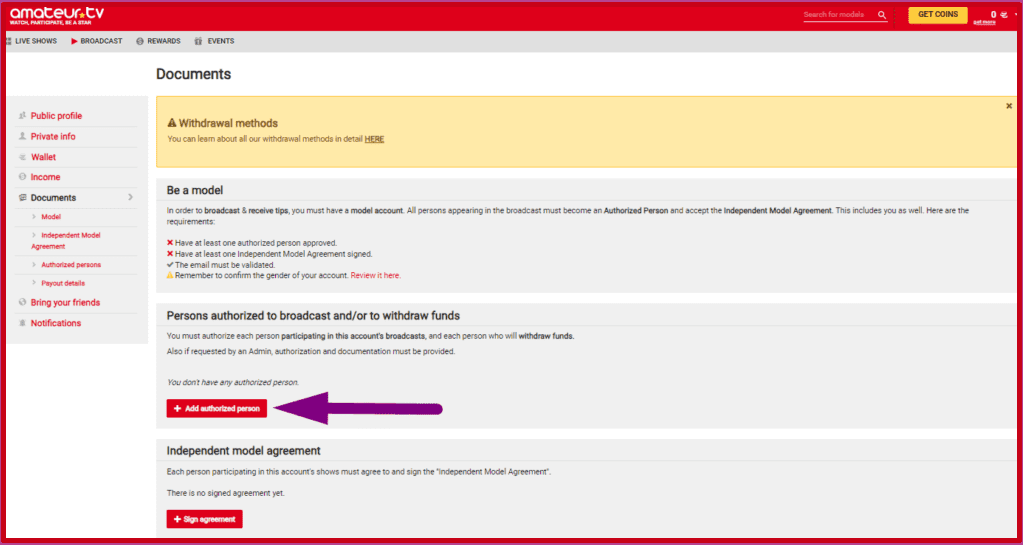
Task: Expand the Authorized persons sub-item
Action: 70,265
